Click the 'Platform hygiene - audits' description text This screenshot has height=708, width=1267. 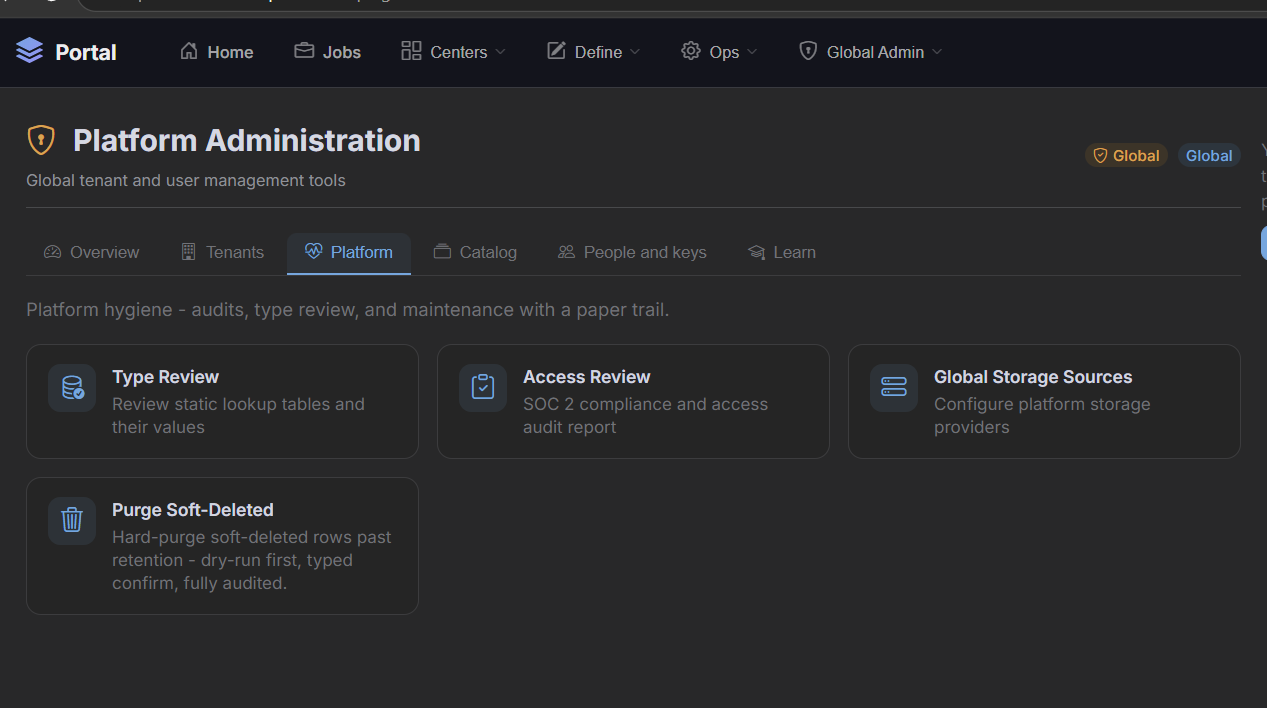348,310
